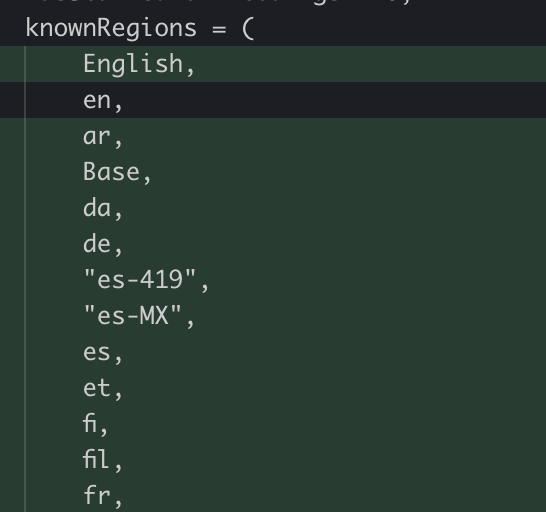
Task: Select the da region code
Action: 97,208
